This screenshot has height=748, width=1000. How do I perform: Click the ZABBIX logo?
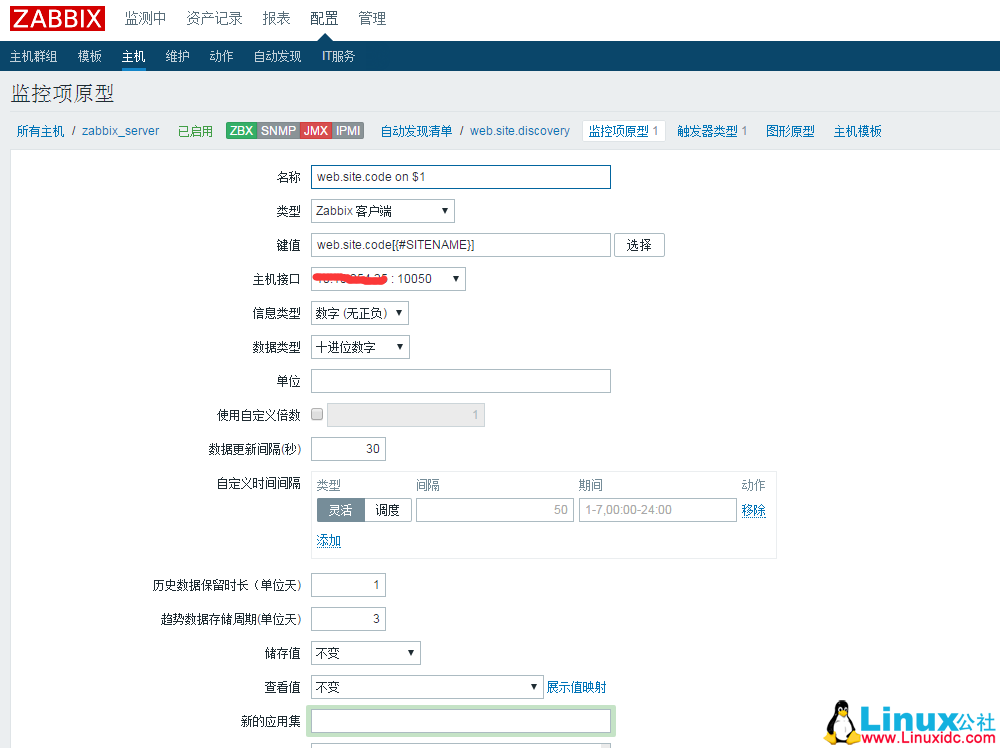57,19
